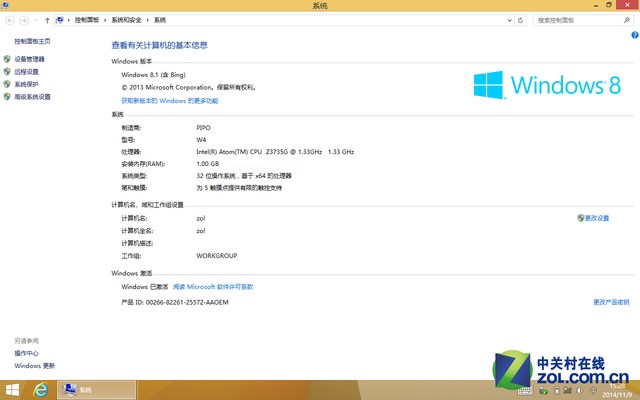Launch Internet Explorer from the taskbar
Viewport: 640px width, 400px height.
(x=40, y=390)
